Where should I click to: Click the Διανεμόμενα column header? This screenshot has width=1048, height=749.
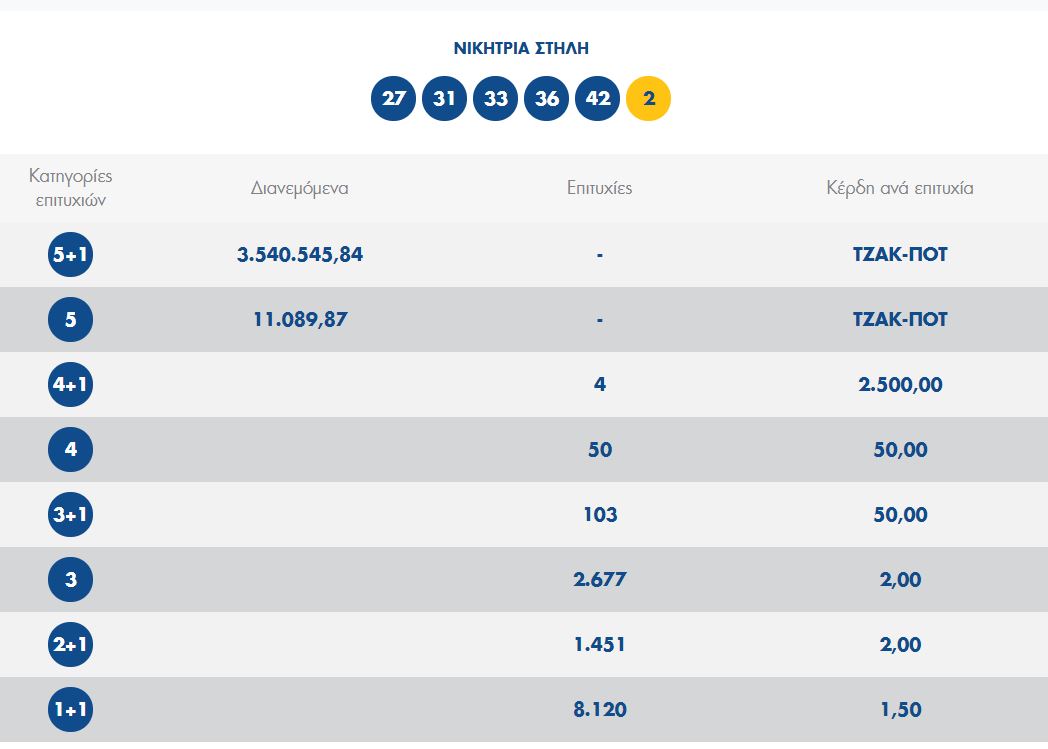pyautogui.click(x=300, y=188)
